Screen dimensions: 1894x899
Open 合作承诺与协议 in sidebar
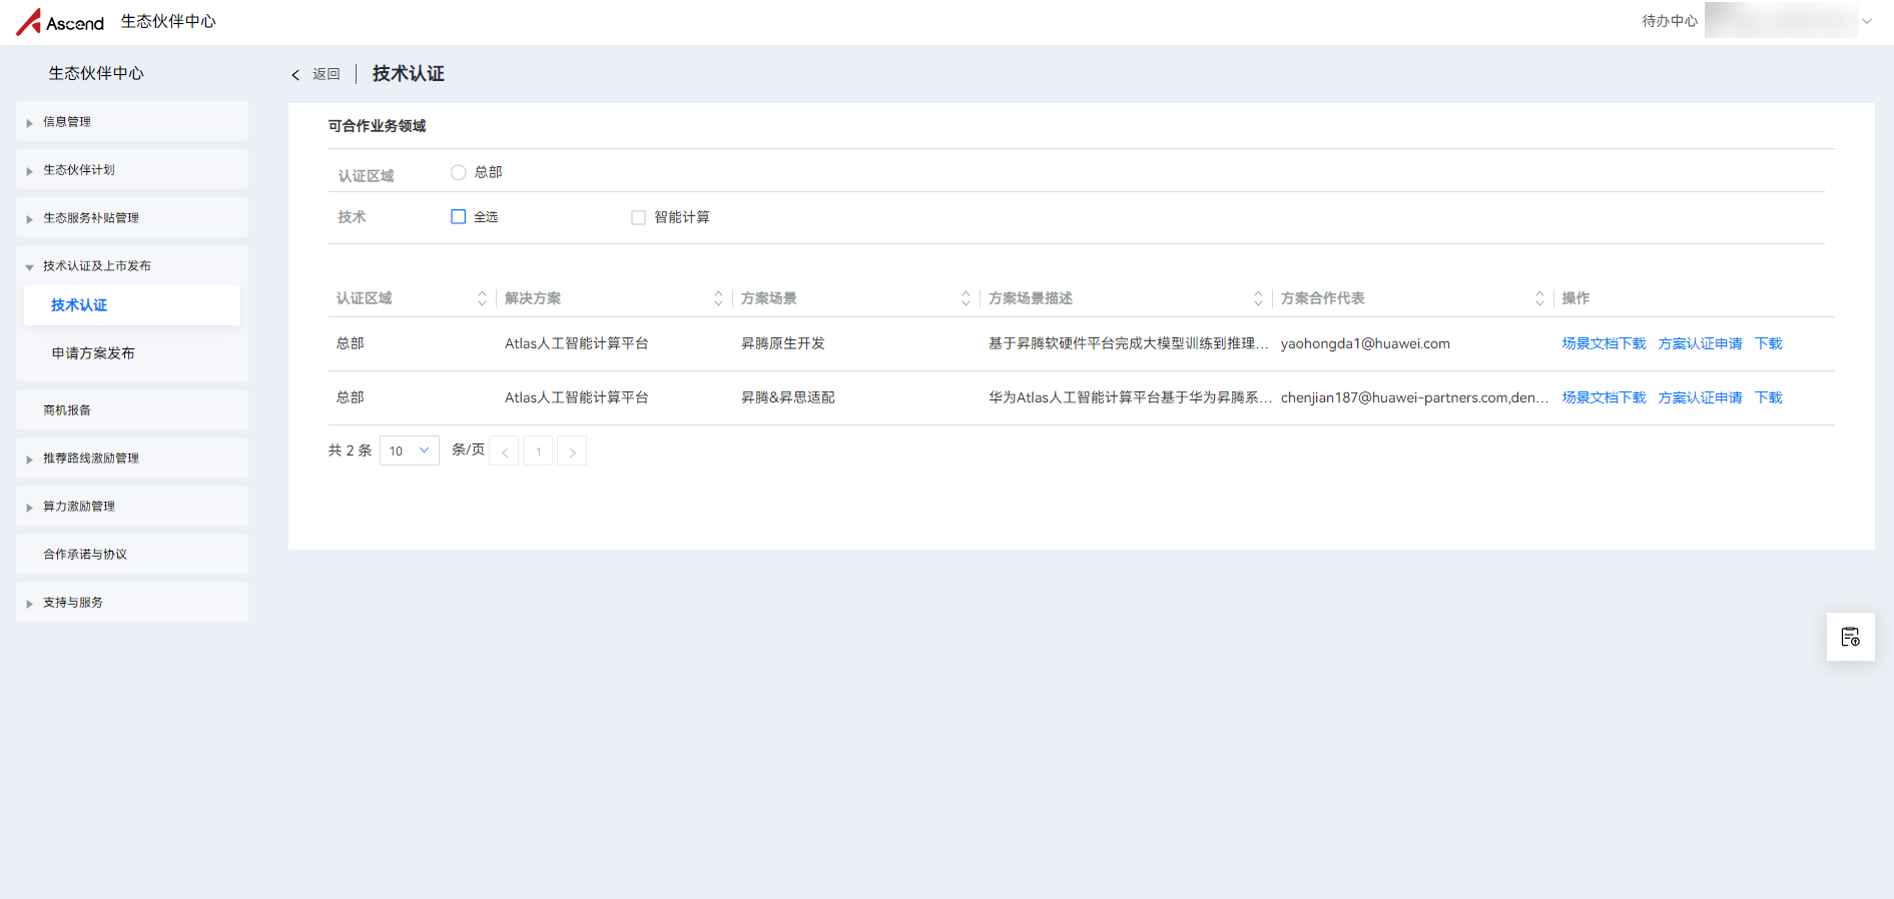[132, 554]
